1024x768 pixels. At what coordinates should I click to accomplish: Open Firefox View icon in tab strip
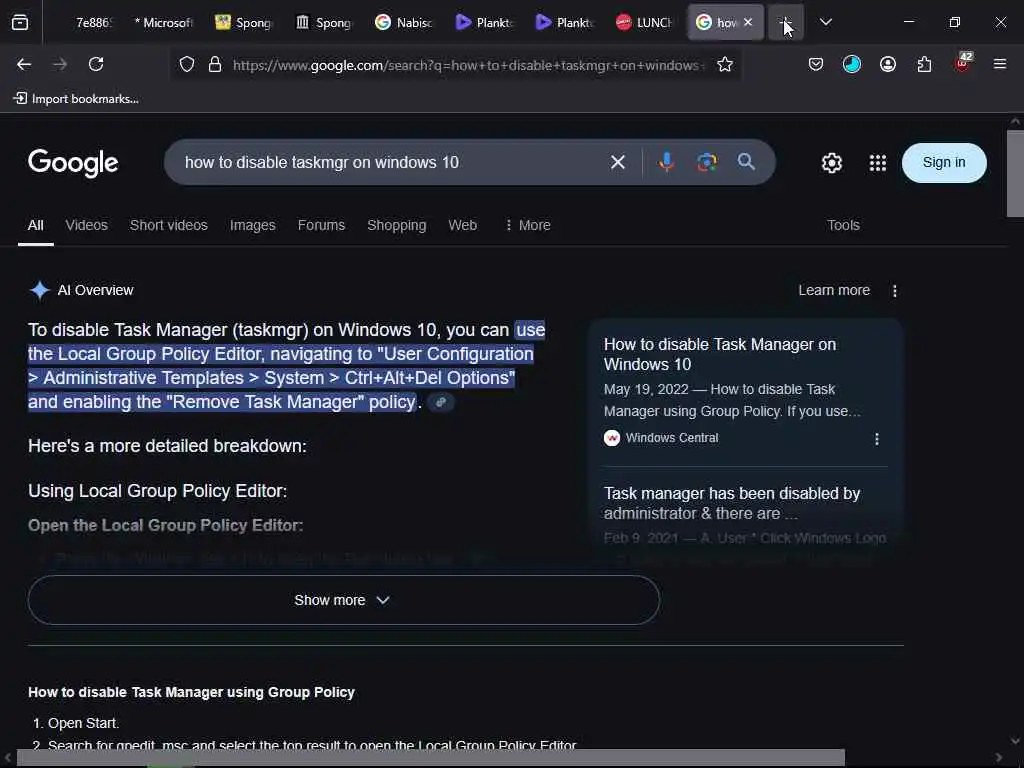coord(20,22)
